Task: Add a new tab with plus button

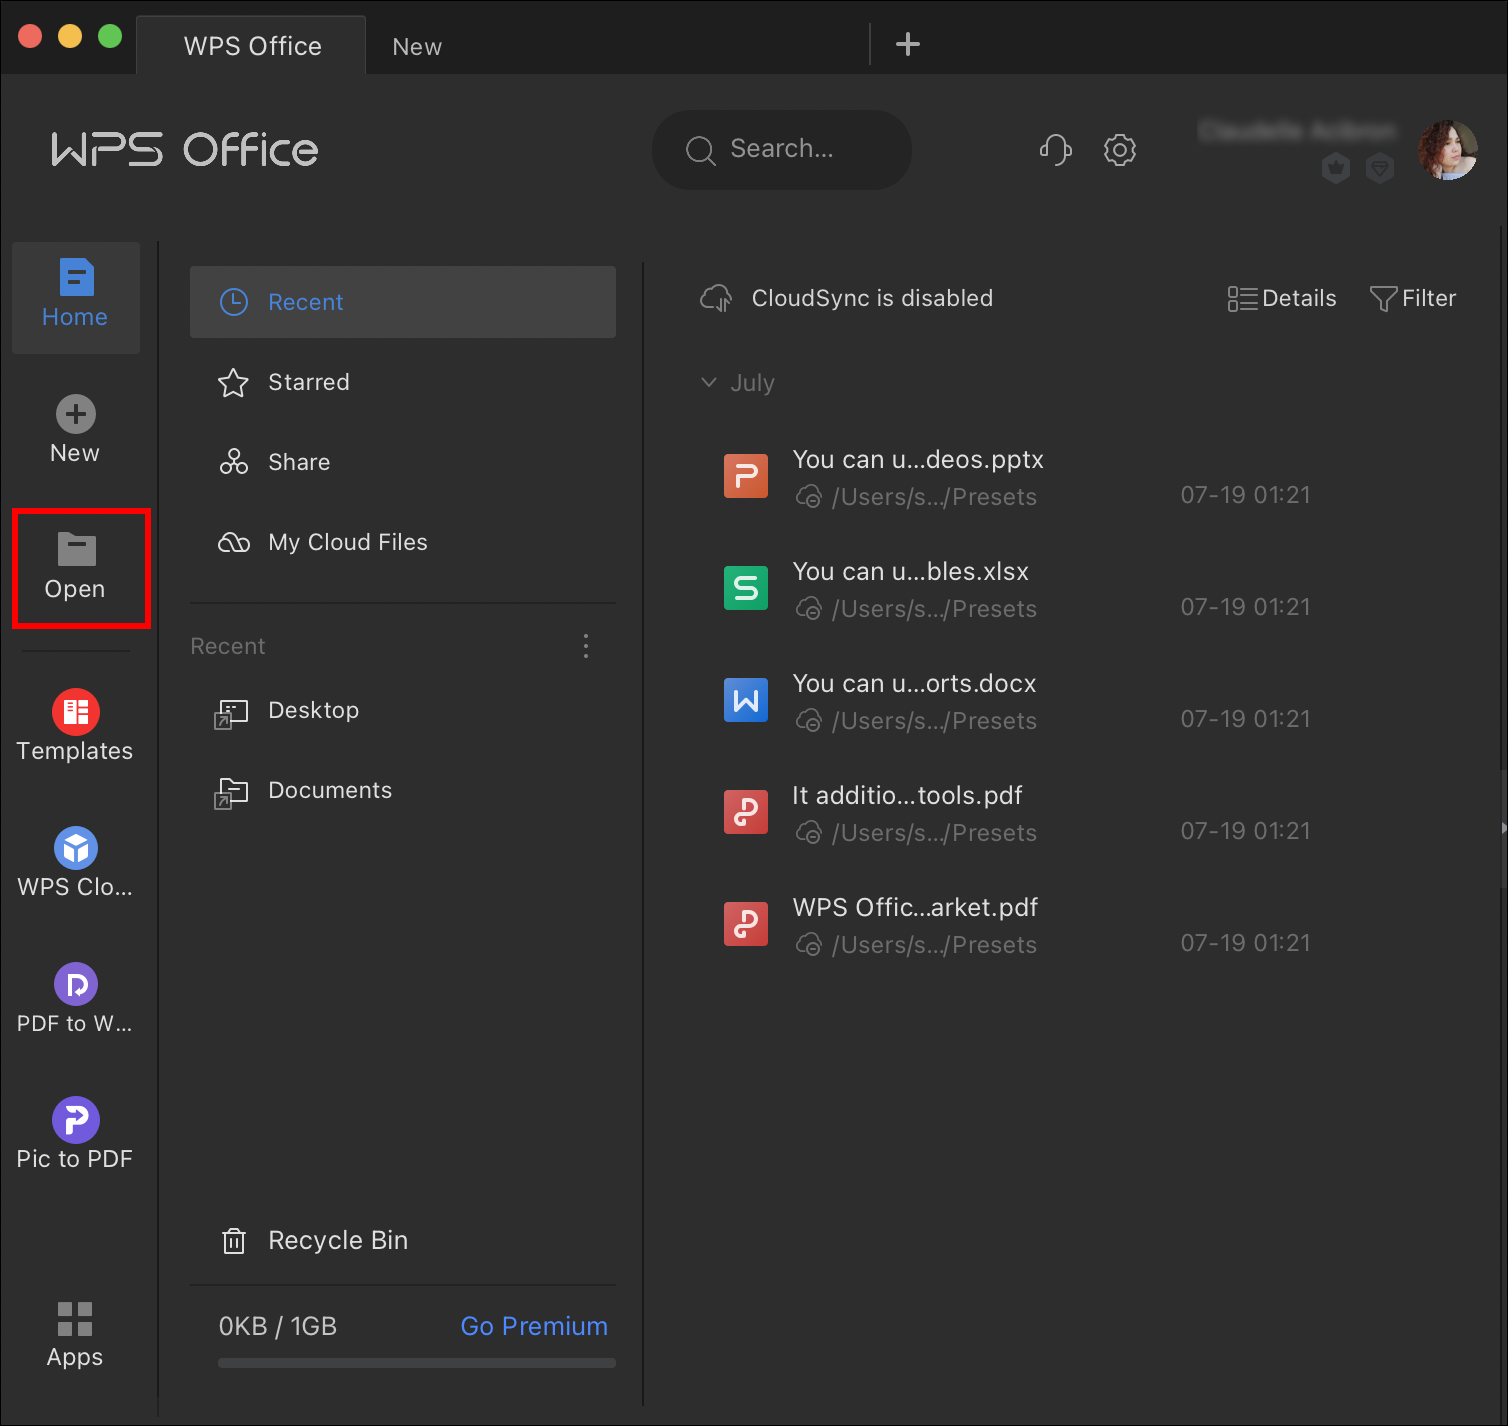Action: pos(908,44)
